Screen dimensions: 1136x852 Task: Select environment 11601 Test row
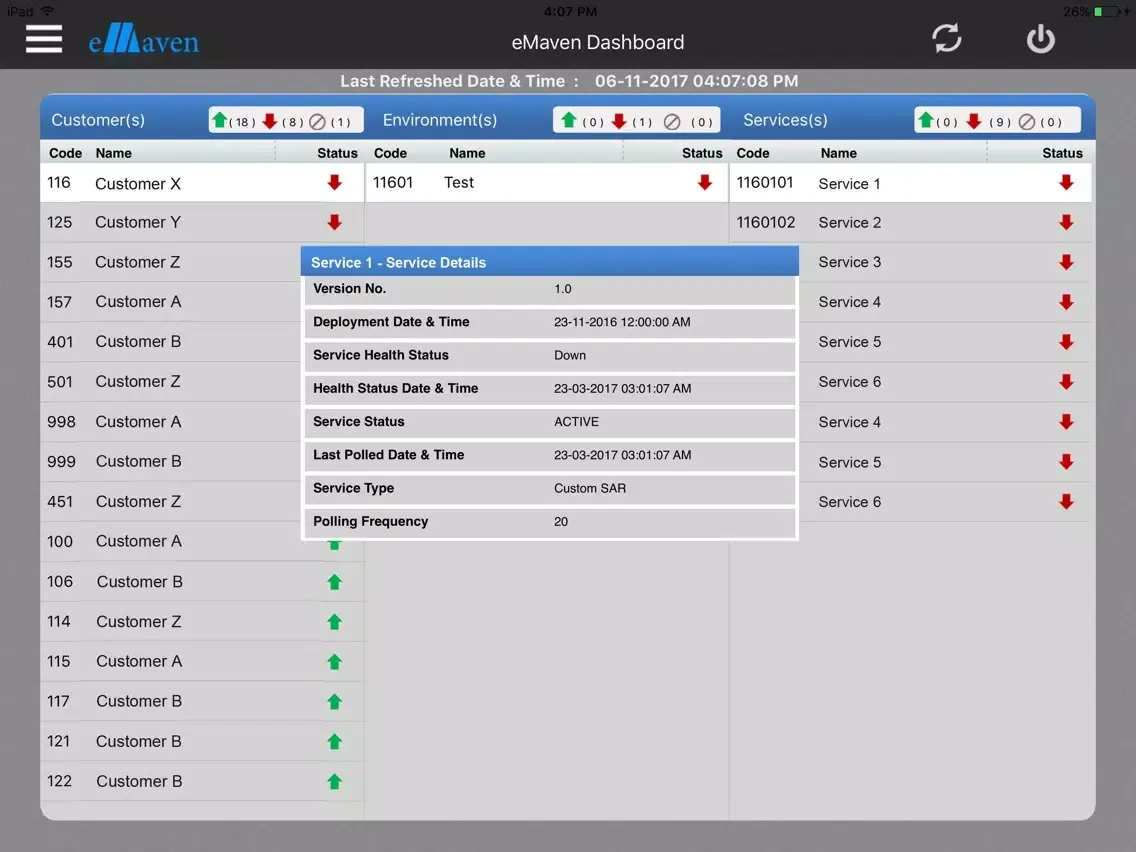(547, 183)
